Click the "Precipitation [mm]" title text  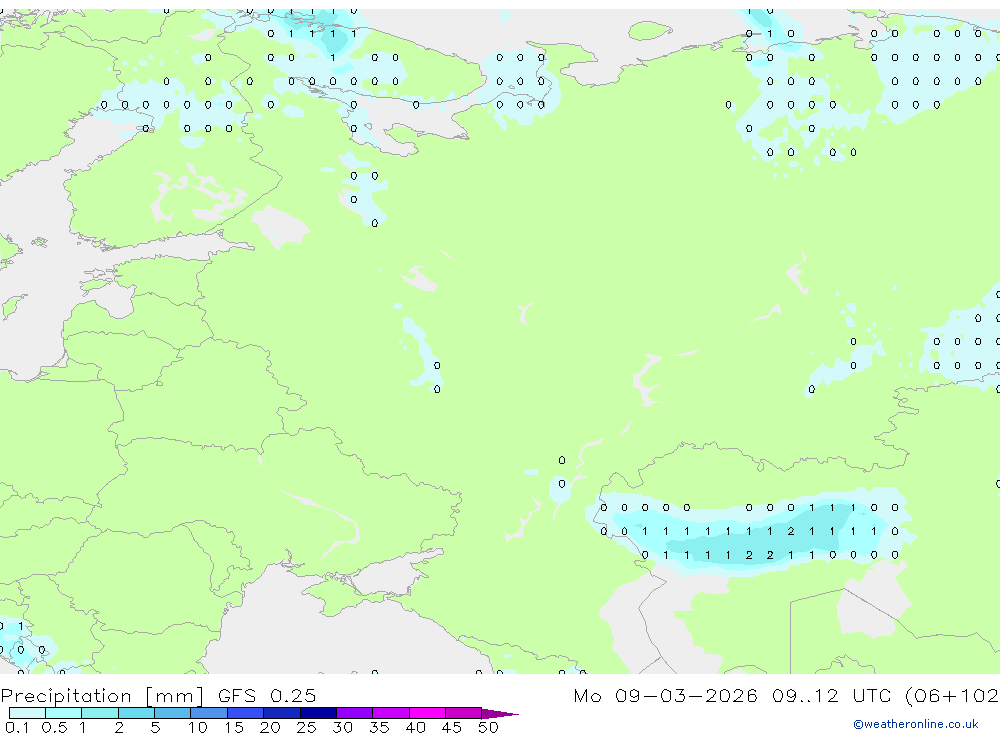pos(102,696)
